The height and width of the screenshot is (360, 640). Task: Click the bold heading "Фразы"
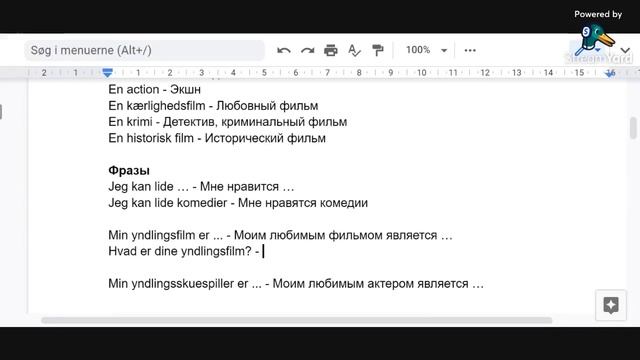pyautogui.click(x=129, y=171)
